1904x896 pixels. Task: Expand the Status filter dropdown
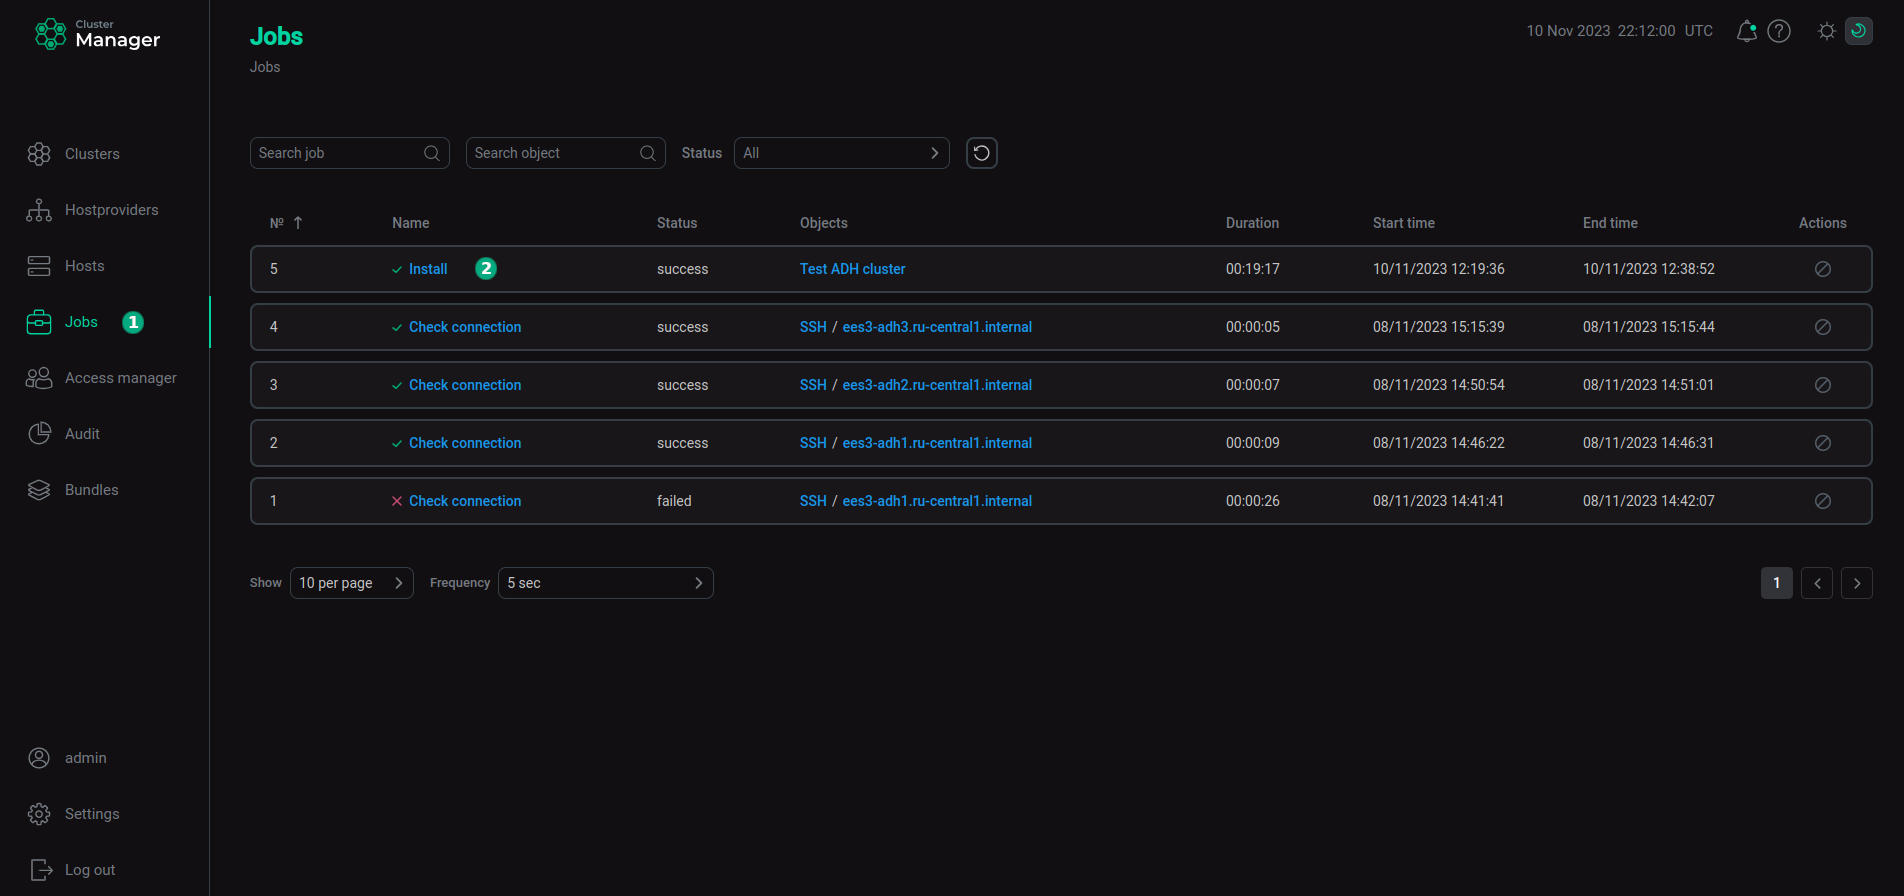point(841,153)
